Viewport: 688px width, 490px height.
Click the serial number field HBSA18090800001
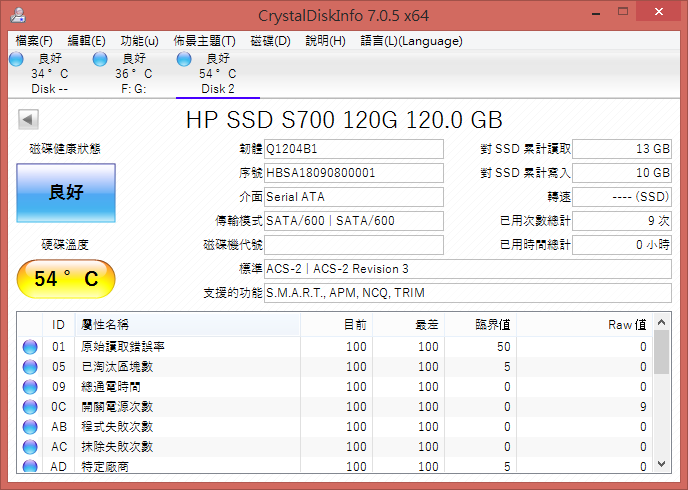click(354, 173)
